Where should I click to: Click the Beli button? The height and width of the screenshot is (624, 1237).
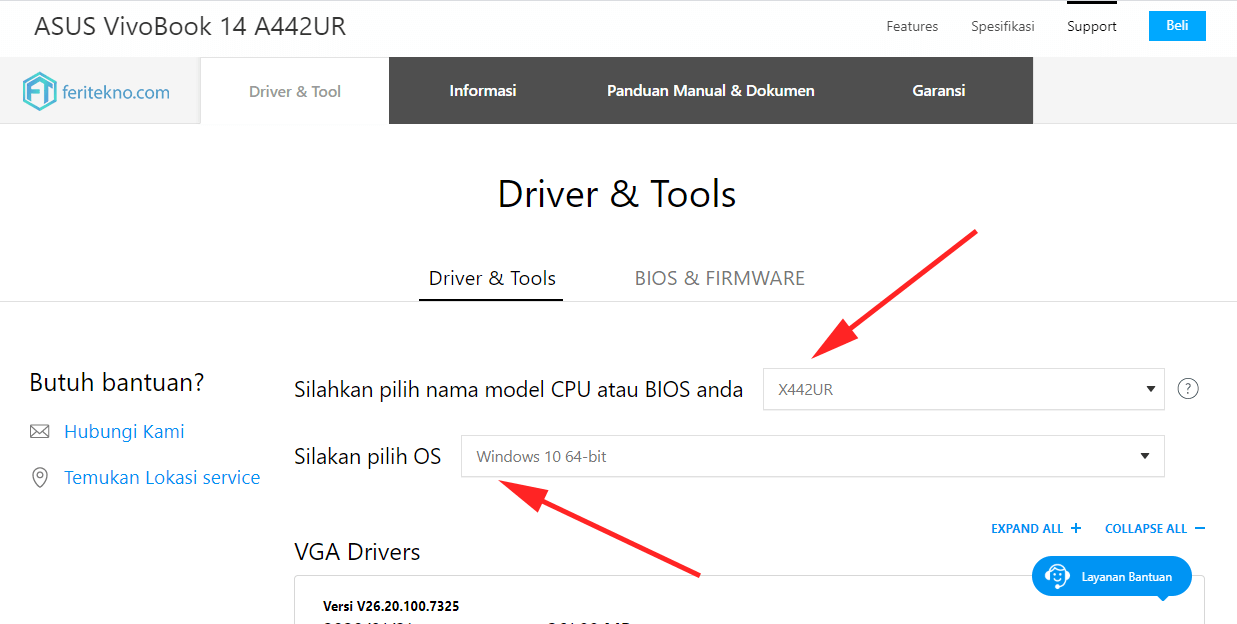point(1177,26)
